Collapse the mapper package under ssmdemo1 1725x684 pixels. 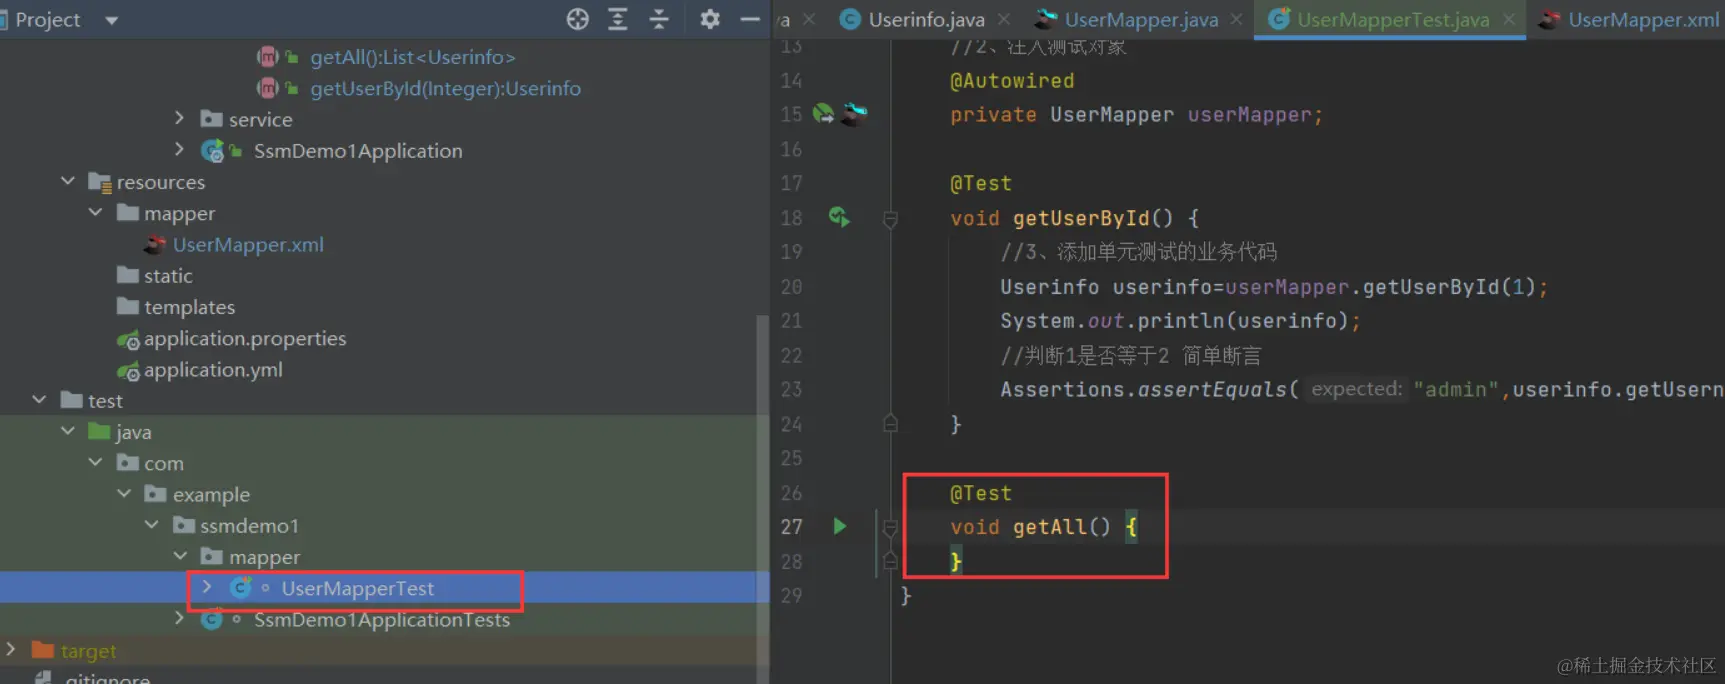pyautogui.click(x=180, y=555)
